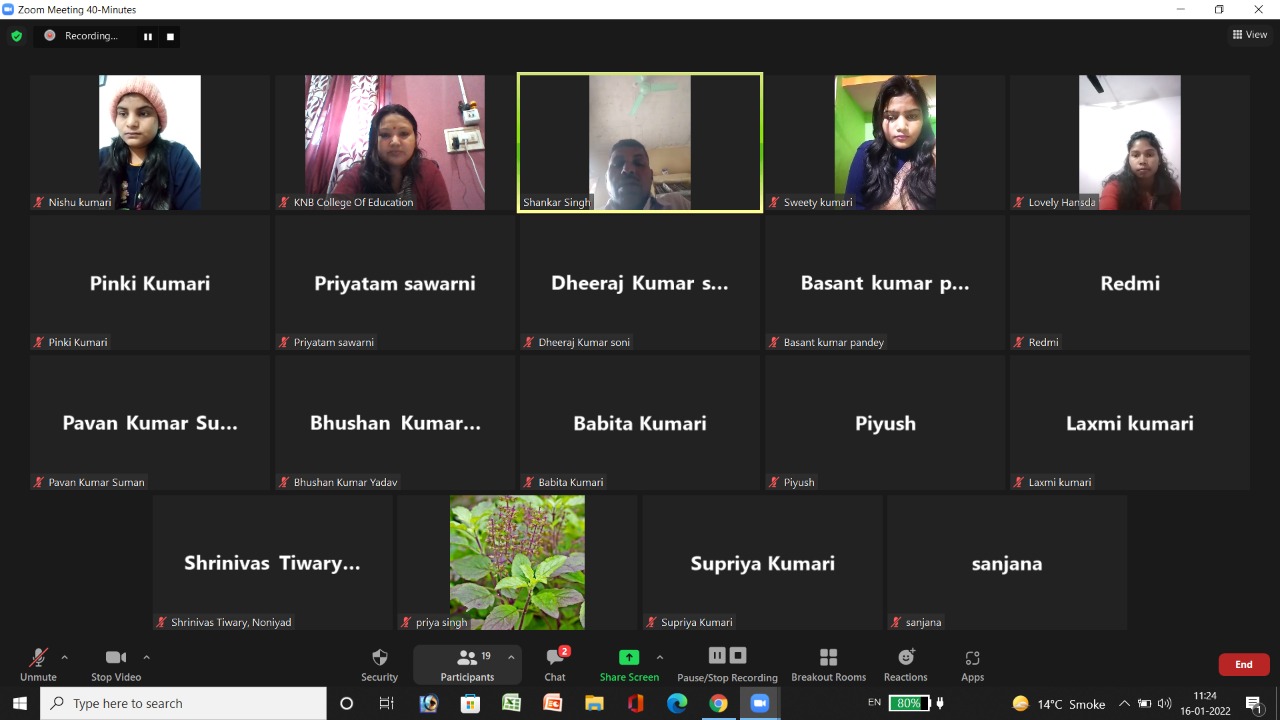Viewport: 1280px width, 720px height.
Task: Click the Zoom icon on the taskbar
Action: click(759, 703)
